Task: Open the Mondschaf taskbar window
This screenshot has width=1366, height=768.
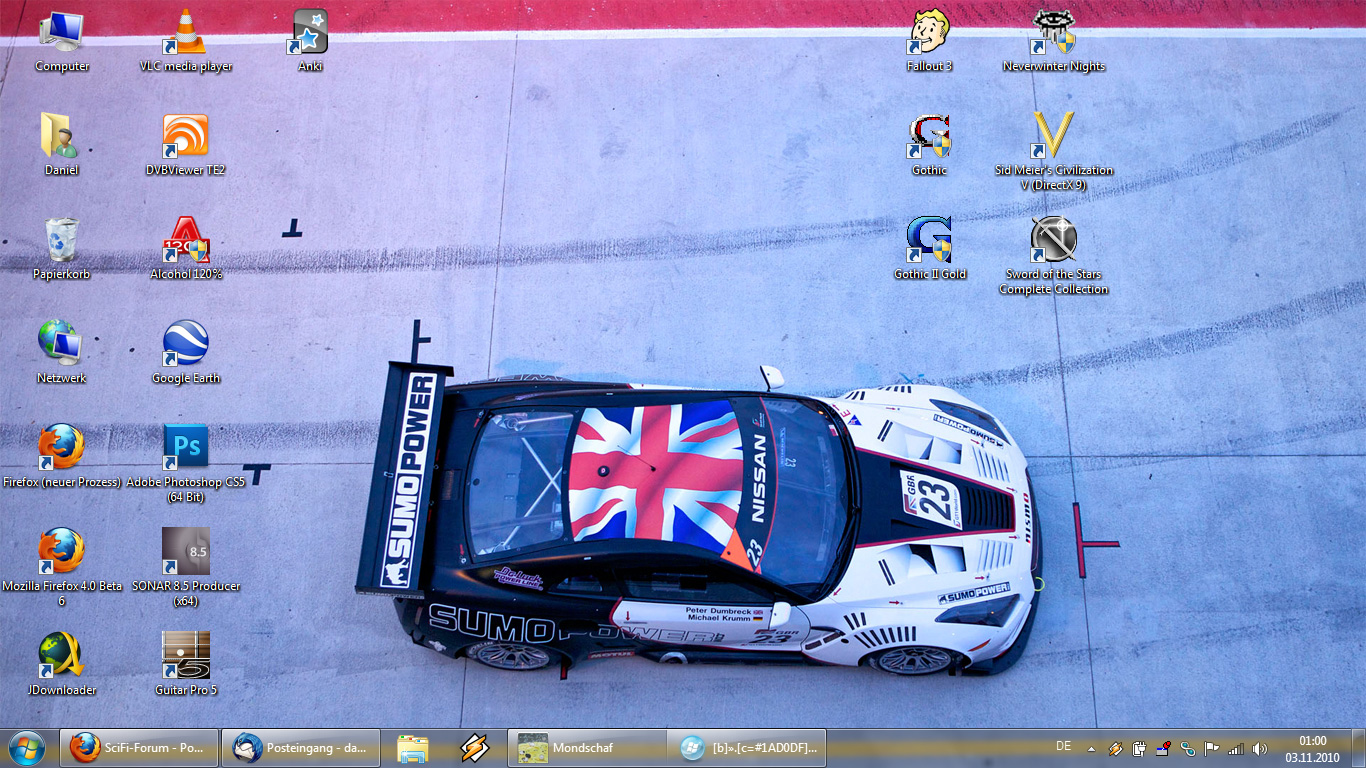Action: pyautogui.click(x=586, y=747)
